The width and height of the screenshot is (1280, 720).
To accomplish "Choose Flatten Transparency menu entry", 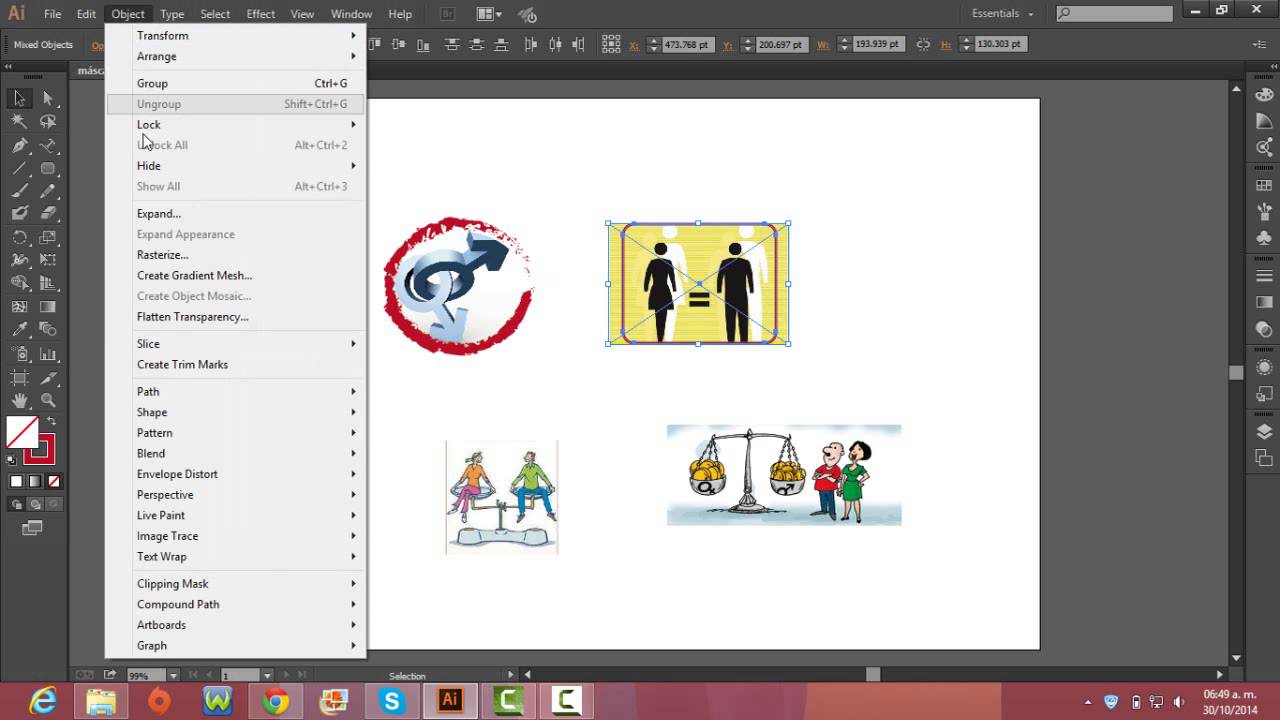I will tap(236, 316).
